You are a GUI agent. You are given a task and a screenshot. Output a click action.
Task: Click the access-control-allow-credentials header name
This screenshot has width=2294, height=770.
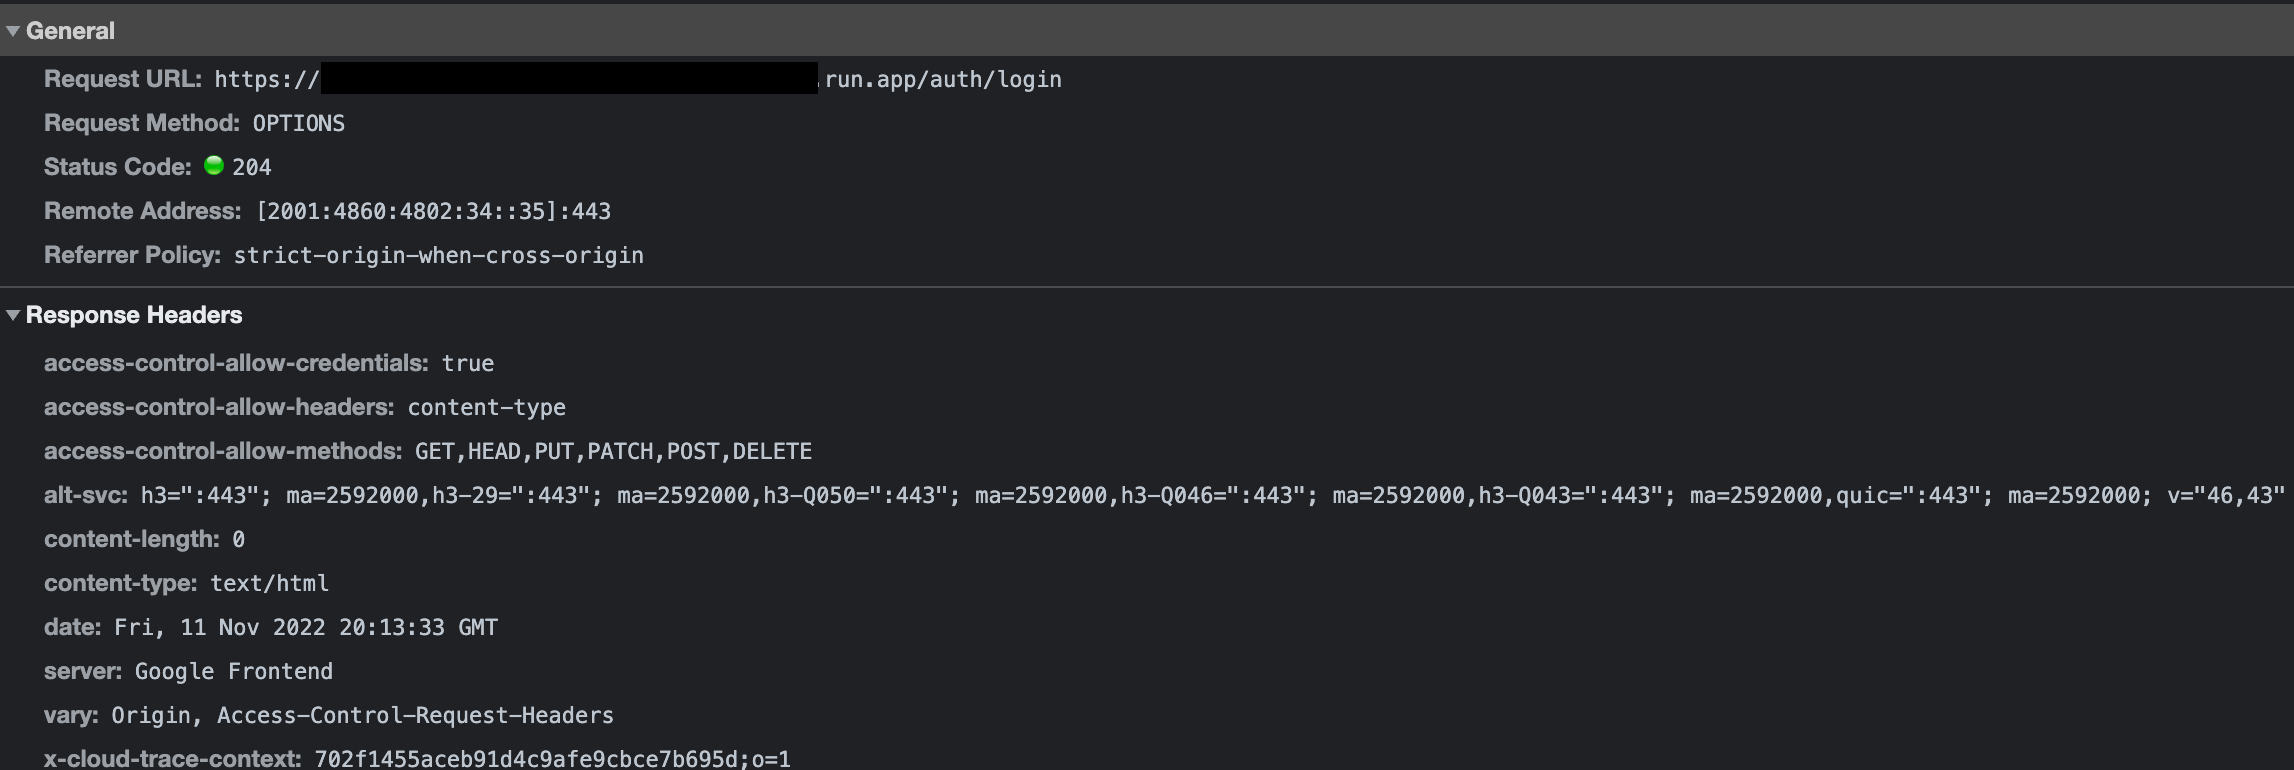coord(237,363)
